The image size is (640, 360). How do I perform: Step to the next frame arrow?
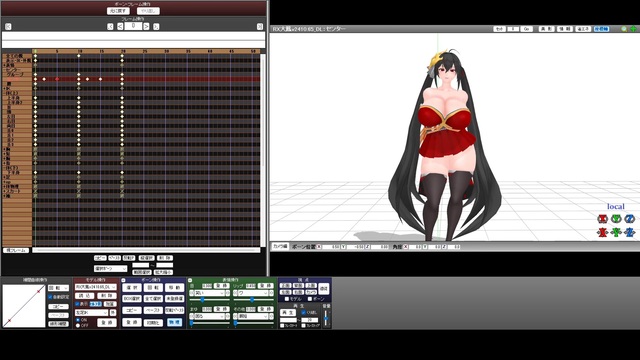click(146, 27)
